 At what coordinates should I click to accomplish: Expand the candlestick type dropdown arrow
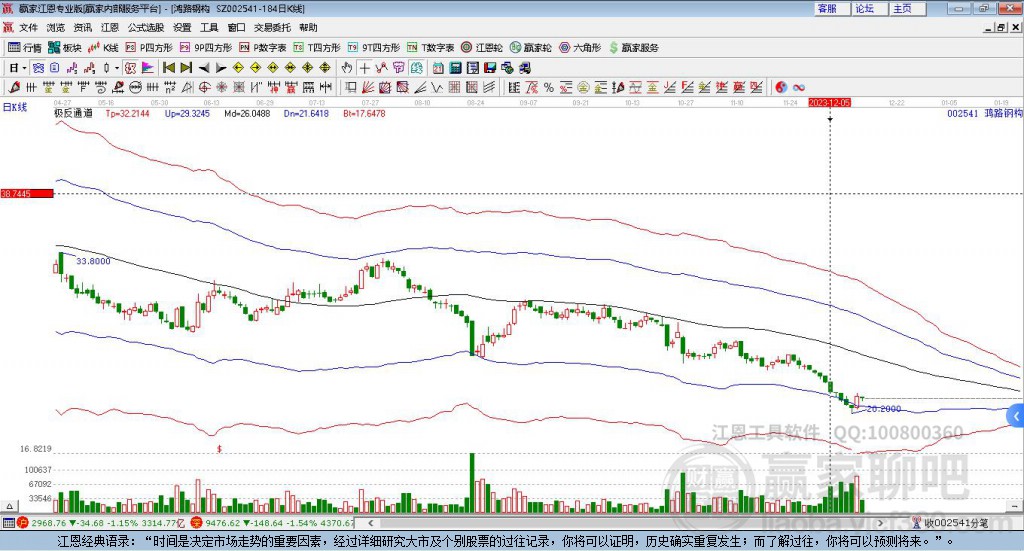[117, 68]
